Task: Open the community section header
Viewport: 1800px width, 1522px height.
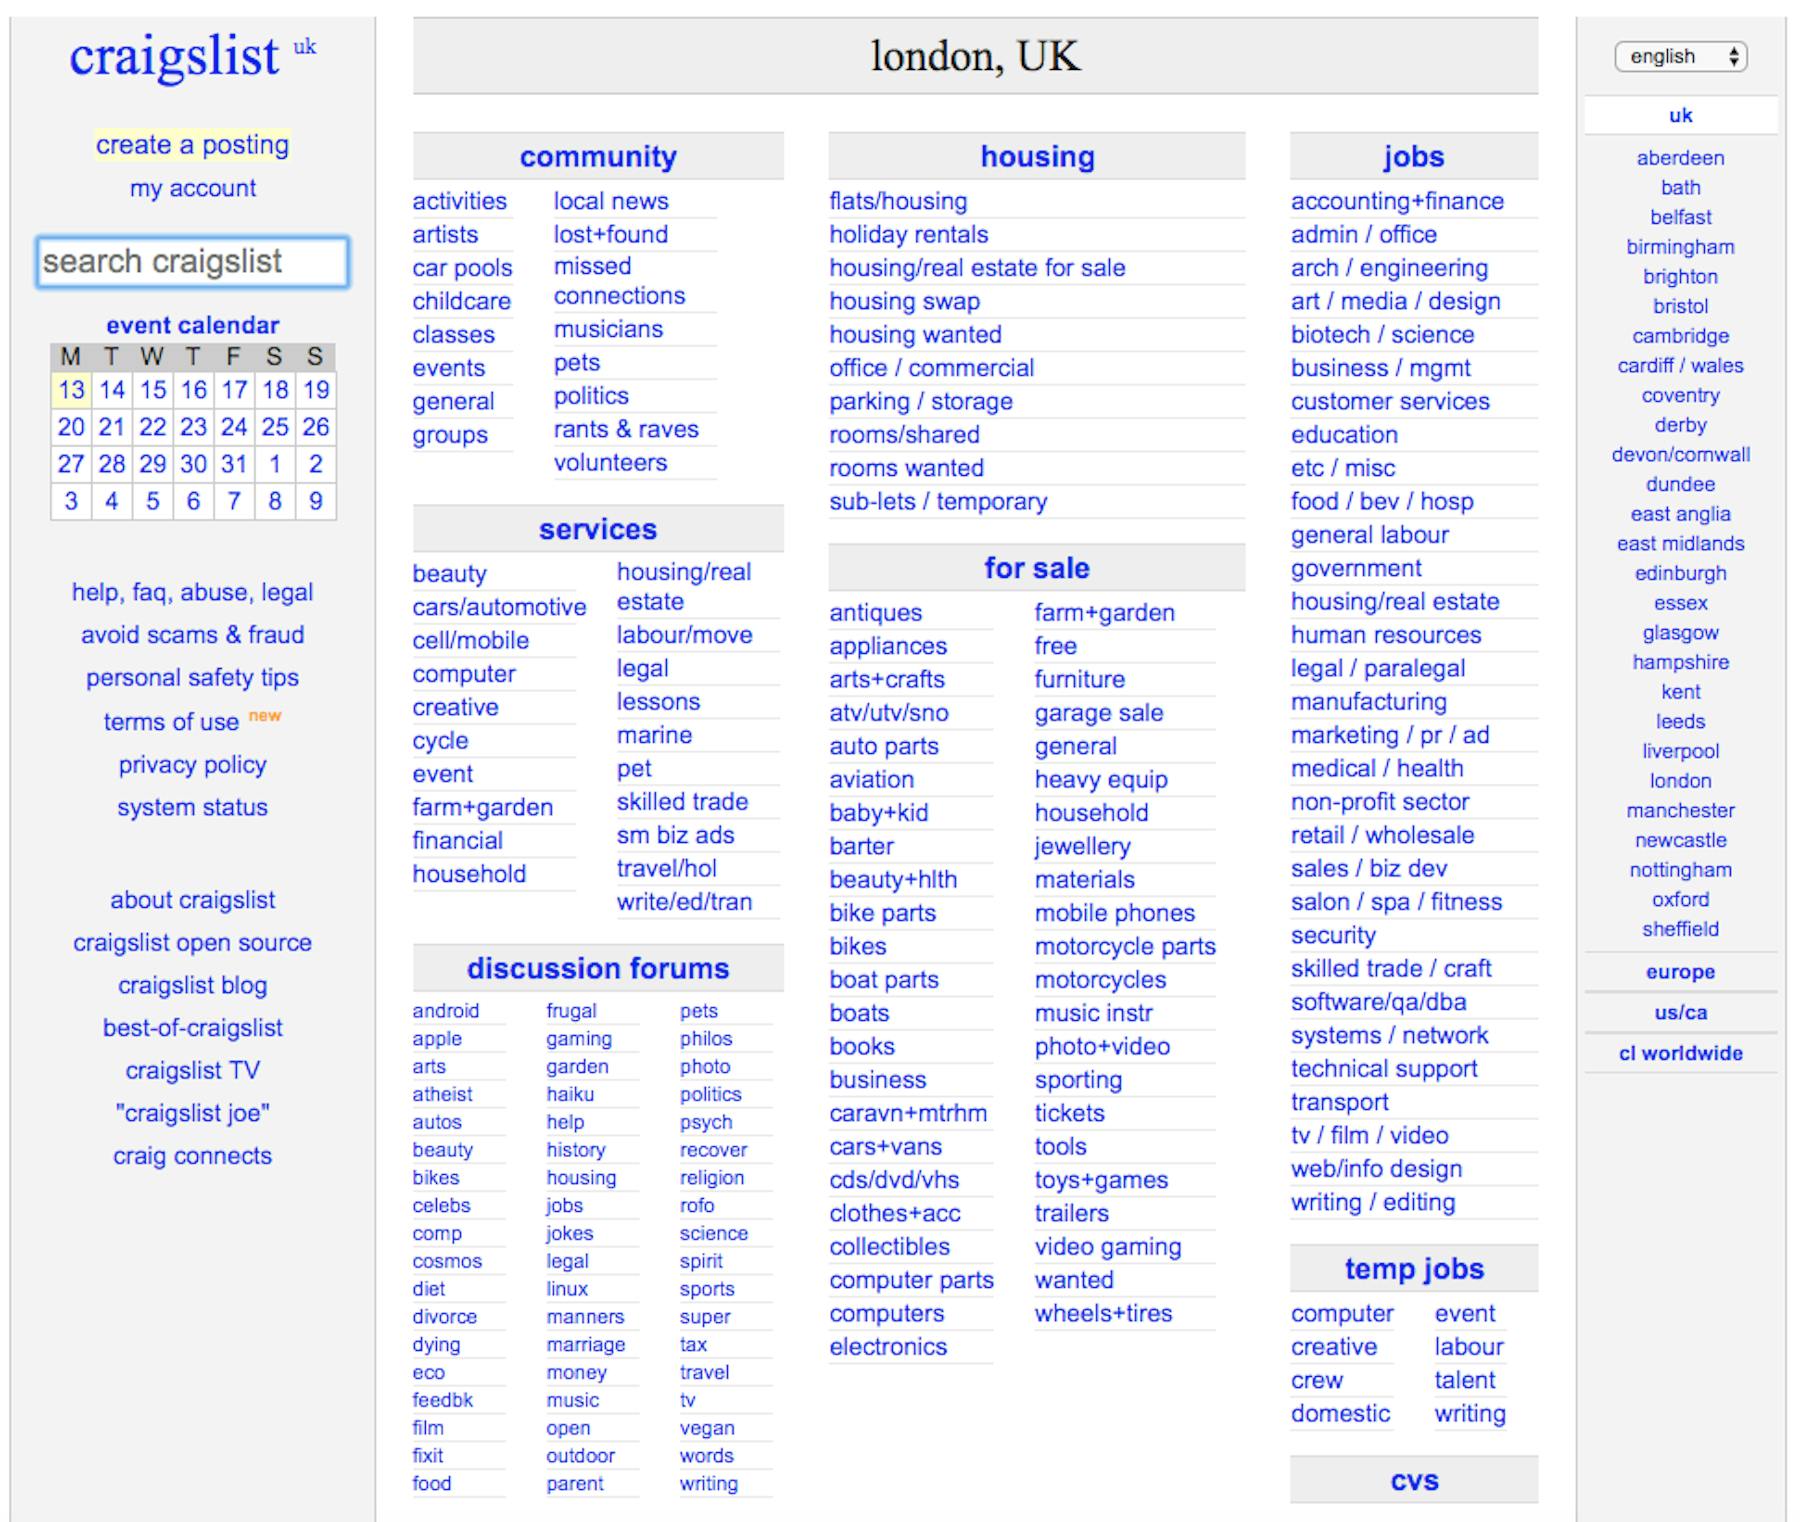Action: click(598, 157)
